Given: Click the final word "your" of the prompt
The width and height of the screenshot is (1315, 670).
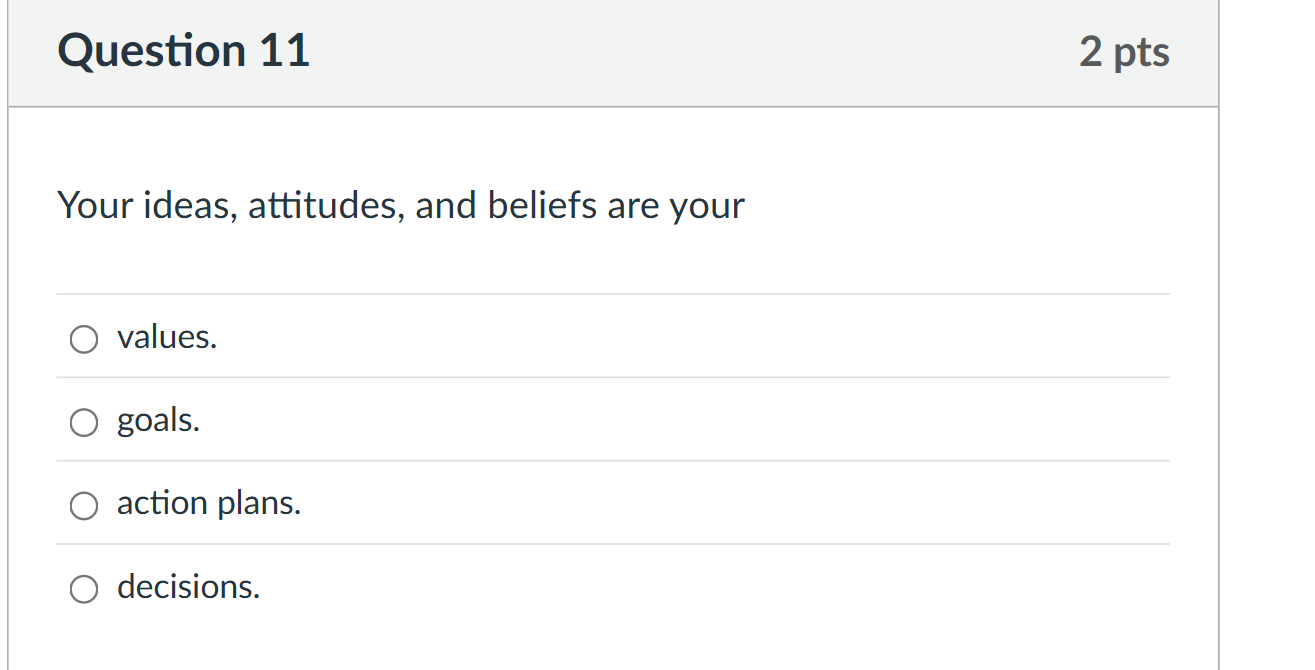Looking at the screenshot, I should [x=708, y=206].
